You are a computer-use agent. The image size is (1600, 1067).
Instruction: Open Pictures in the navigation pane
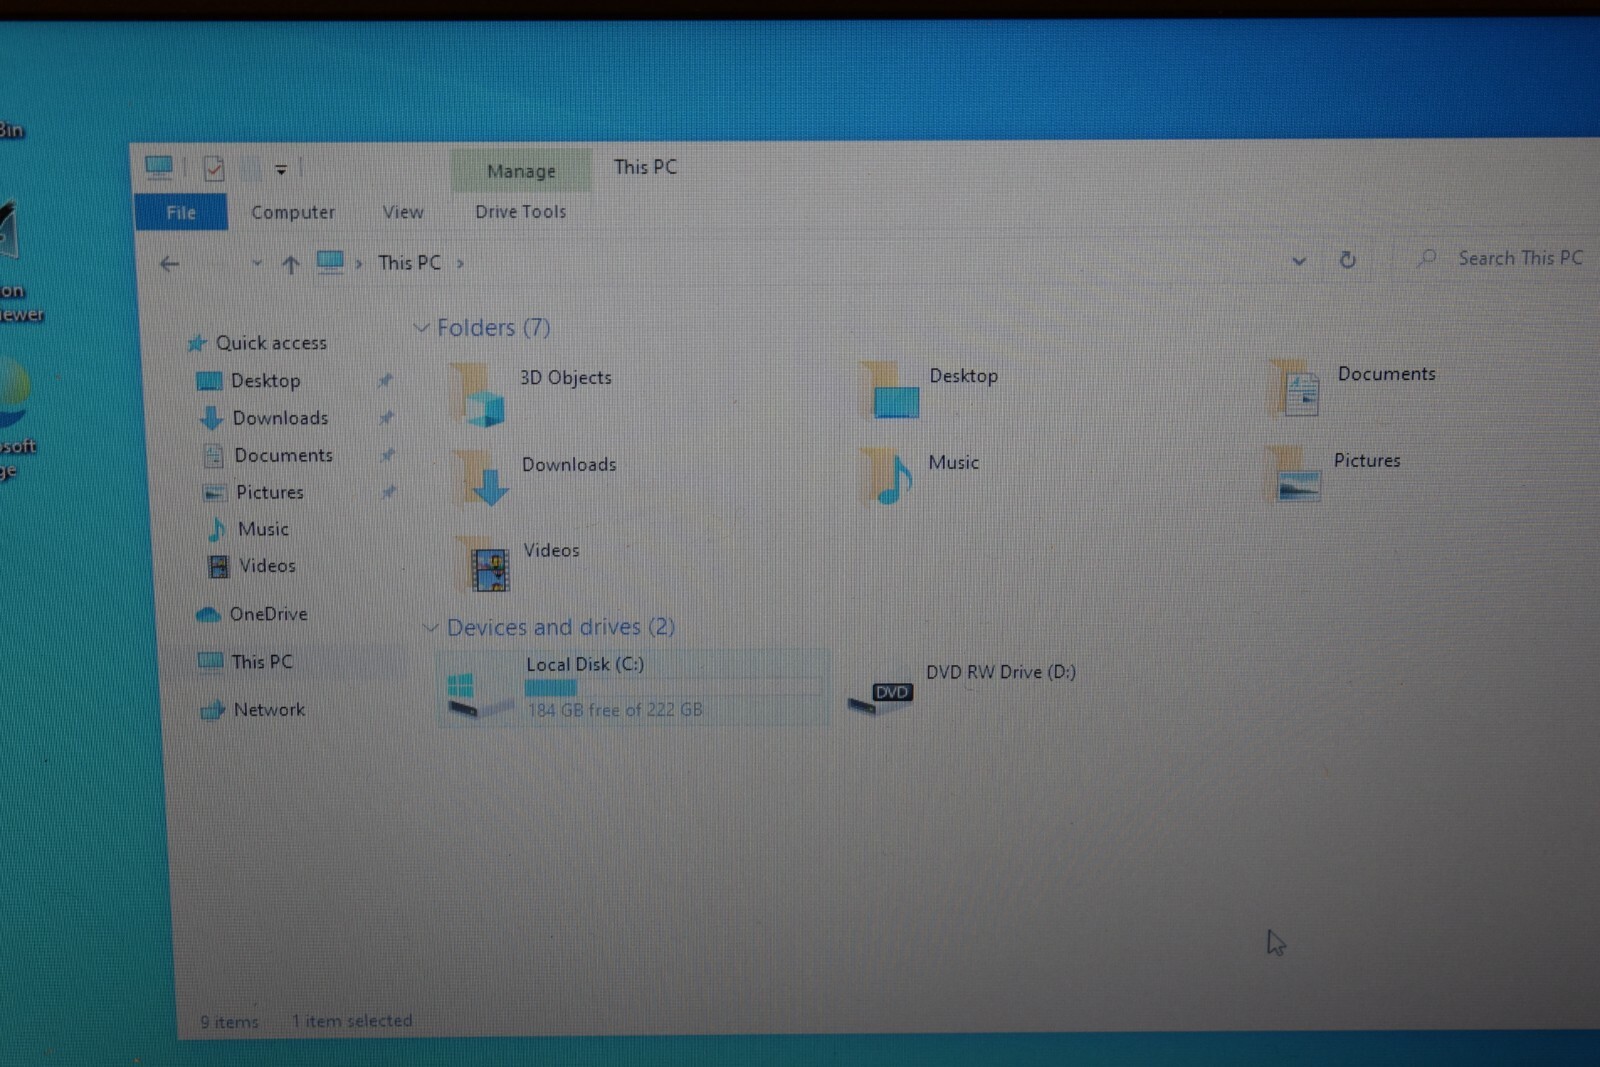[269, 492]
